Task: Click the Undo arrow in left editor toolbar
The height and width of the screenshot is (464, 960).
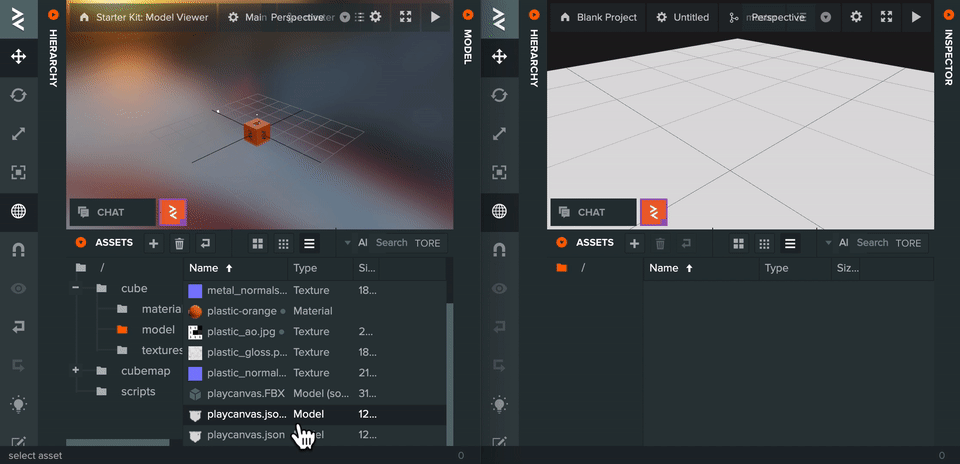Action: pyautogui.click(x=18, y=327)
